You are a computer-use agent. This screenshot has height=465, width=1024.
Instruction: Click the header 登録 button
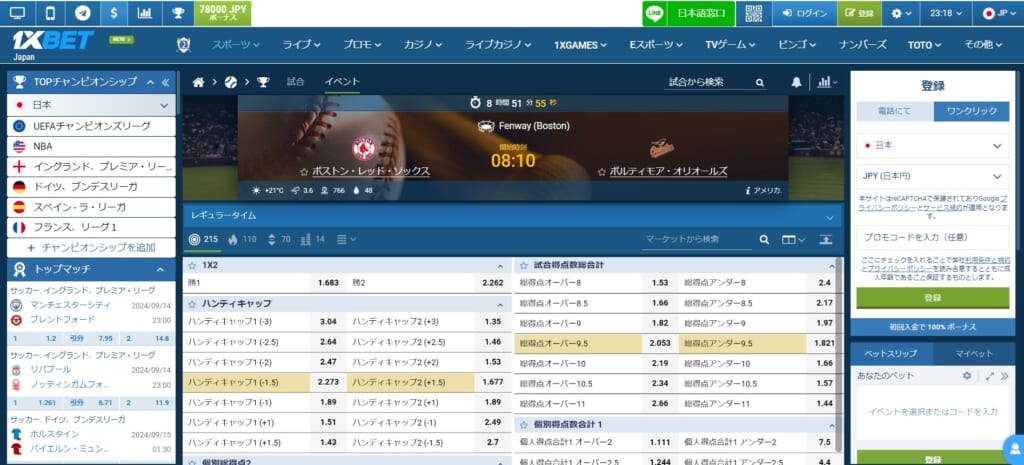tap(859, 13)
